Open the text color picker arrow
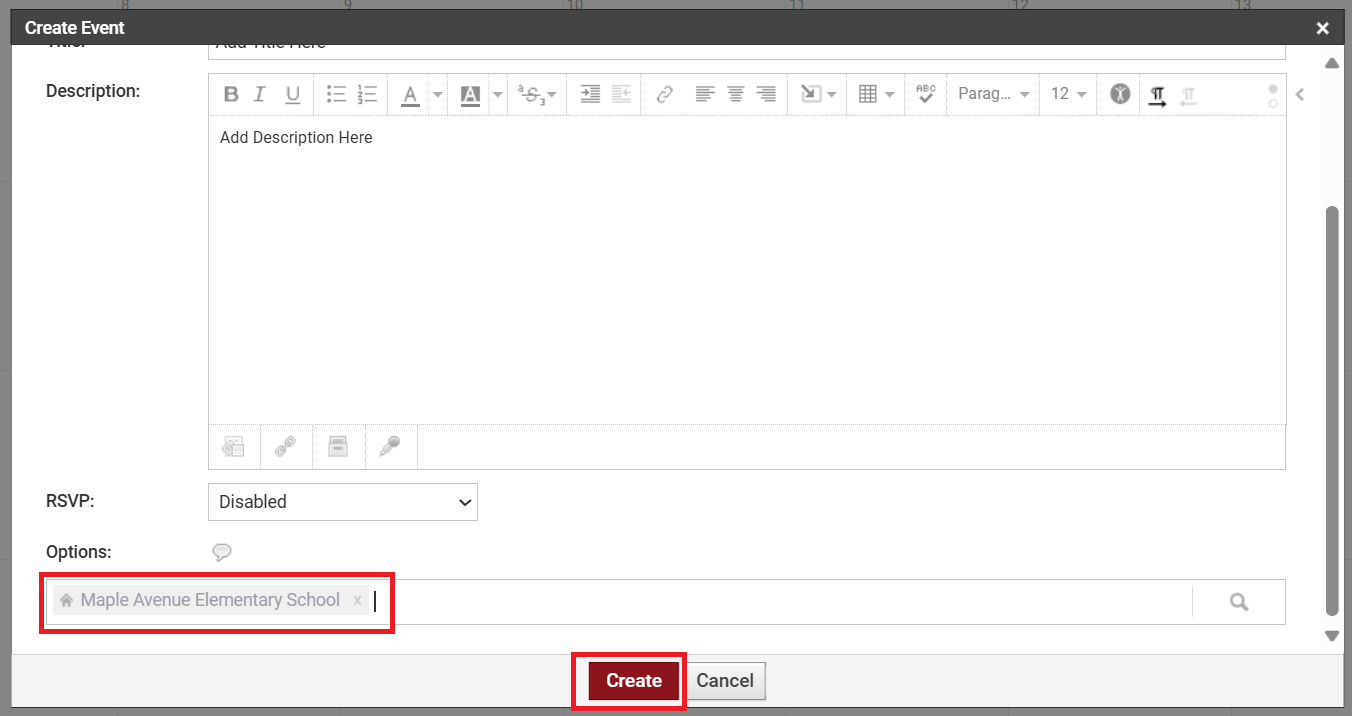The image size is (1352, 716). click(x=438, y=94)
